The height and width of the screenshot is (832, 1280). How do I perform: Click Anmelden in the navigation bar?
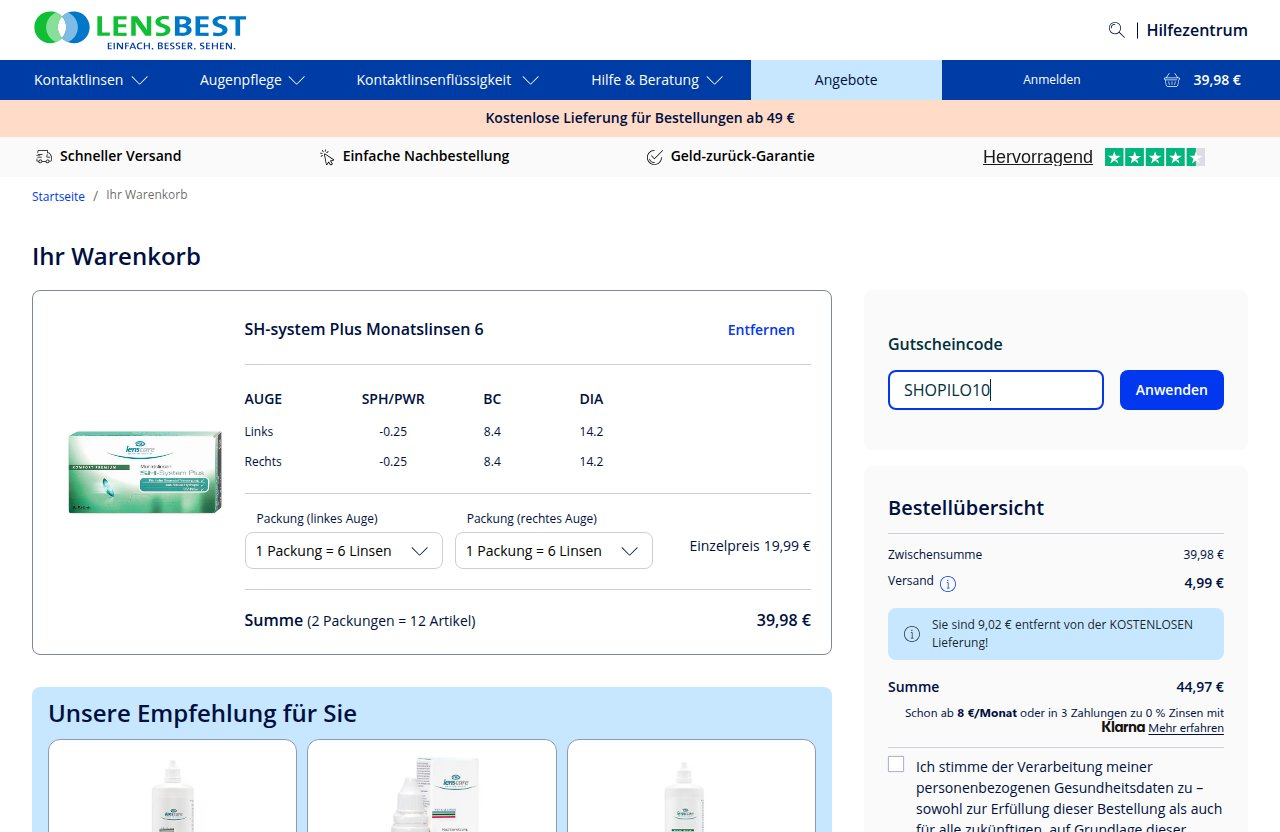pos(1051,80)
